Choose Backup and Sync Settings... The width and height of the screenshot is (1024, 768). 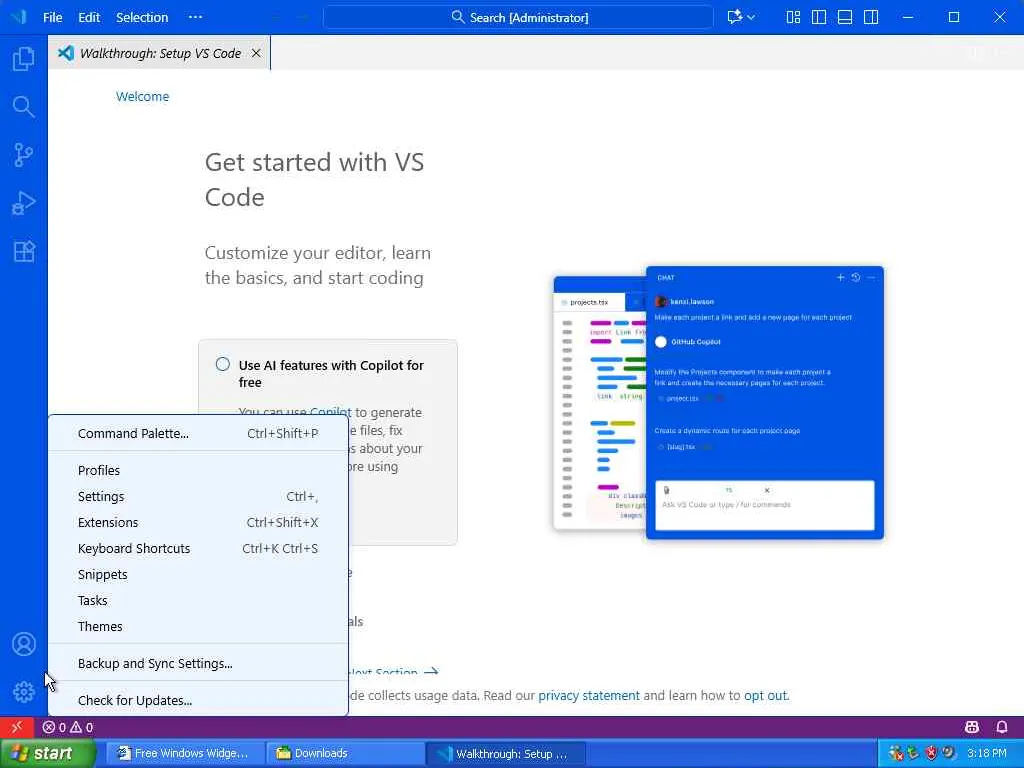[198, 664]
